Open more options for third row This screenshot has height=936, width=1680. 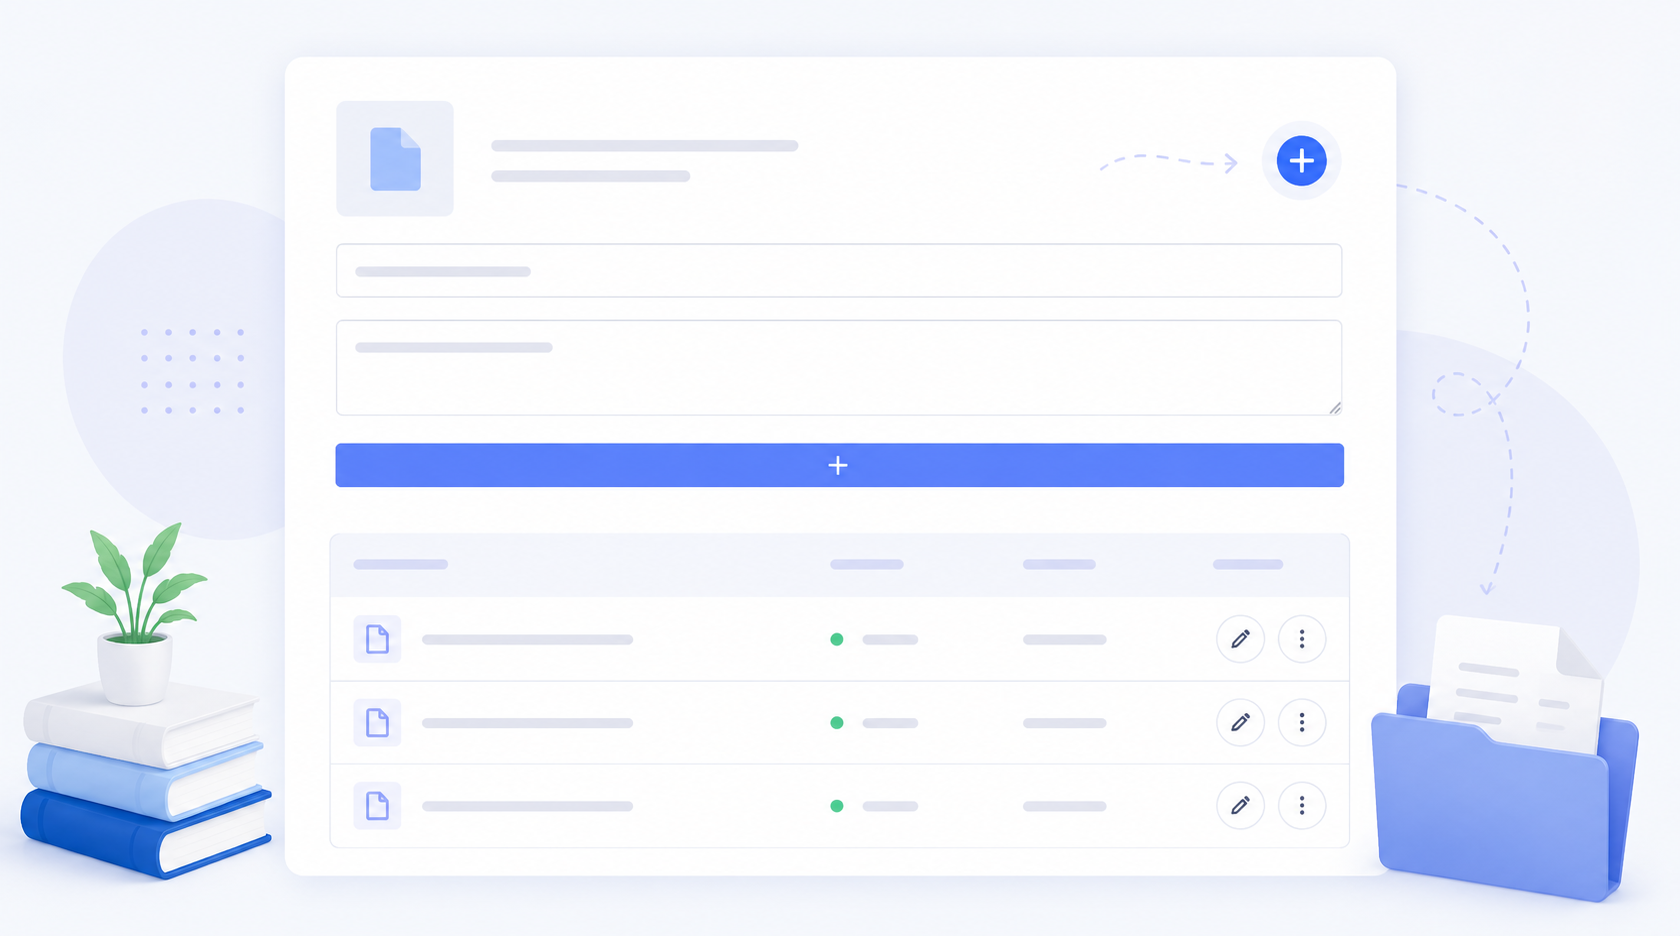pos(1302,805)
